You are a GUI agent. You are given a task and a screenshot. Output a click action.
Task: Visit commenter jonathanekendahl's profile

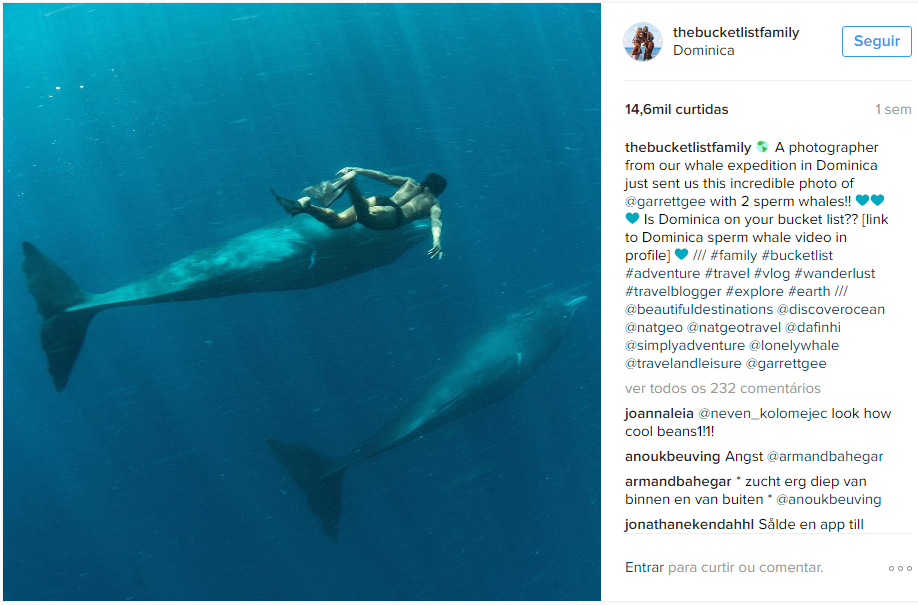[x=687, y=524]
